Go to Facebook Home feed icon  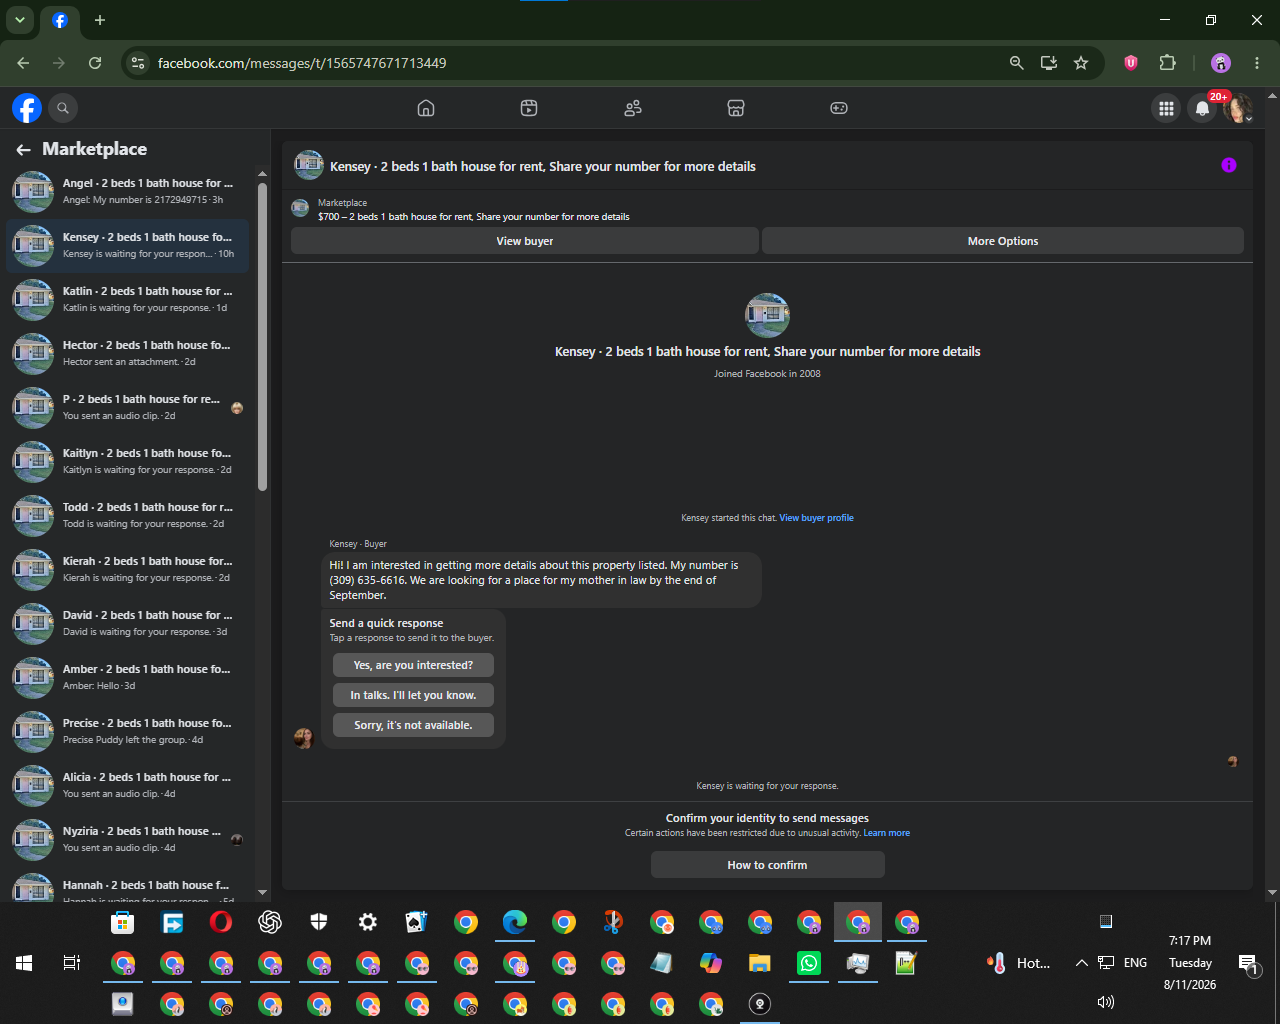pyautogui.click(x=426, y=108)
